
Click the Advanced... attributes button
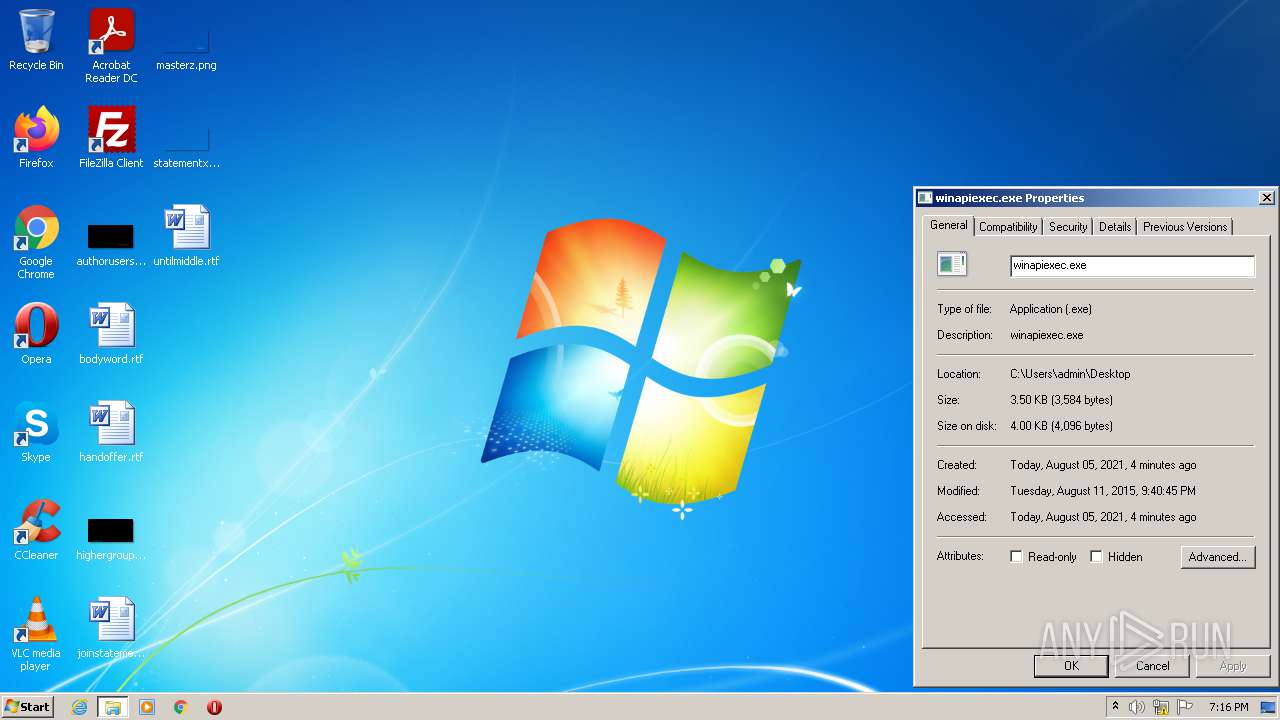pos(1217,557)
